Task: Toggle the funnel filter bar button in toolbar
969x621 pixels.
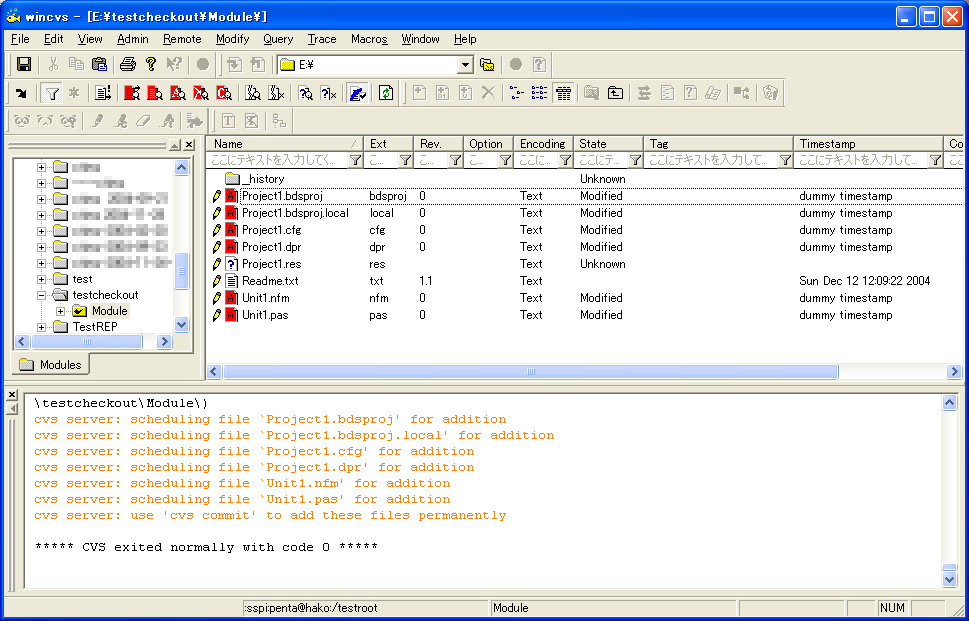Action: [53, 93]
